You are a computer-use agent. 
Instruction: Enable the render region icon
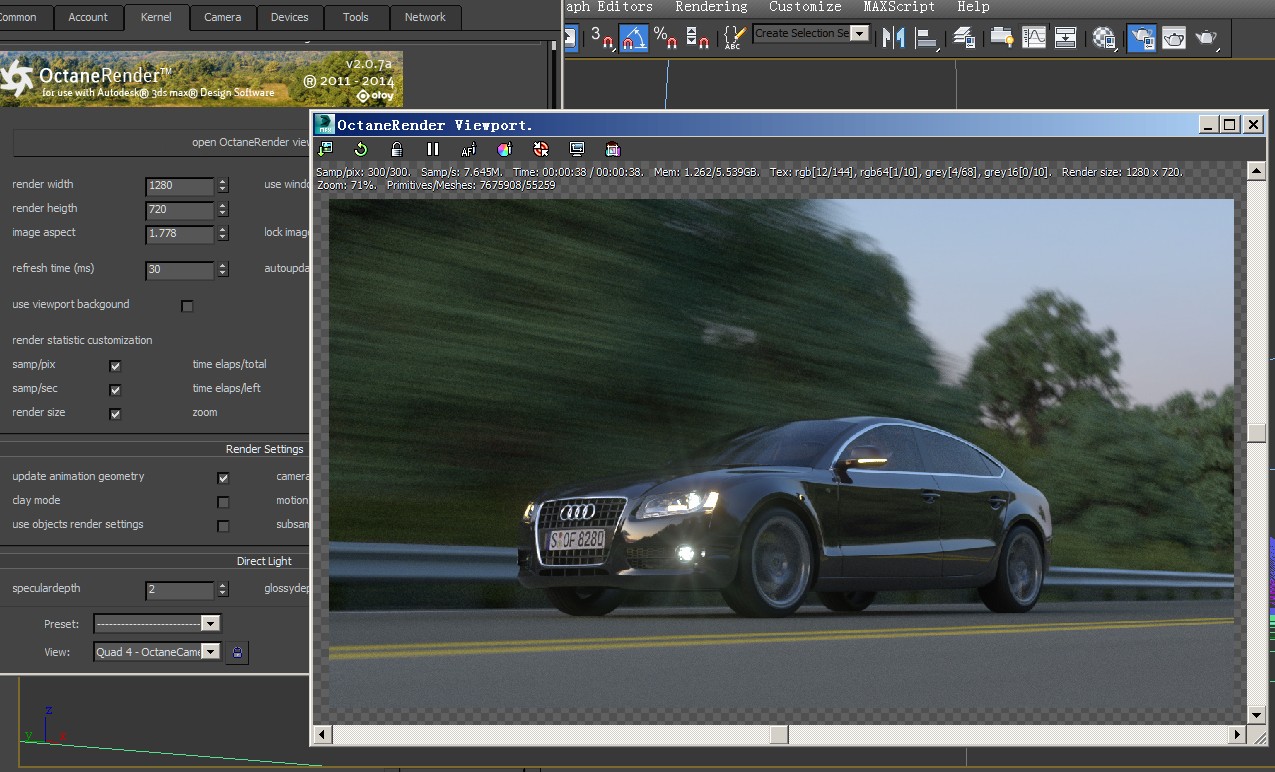613,149
